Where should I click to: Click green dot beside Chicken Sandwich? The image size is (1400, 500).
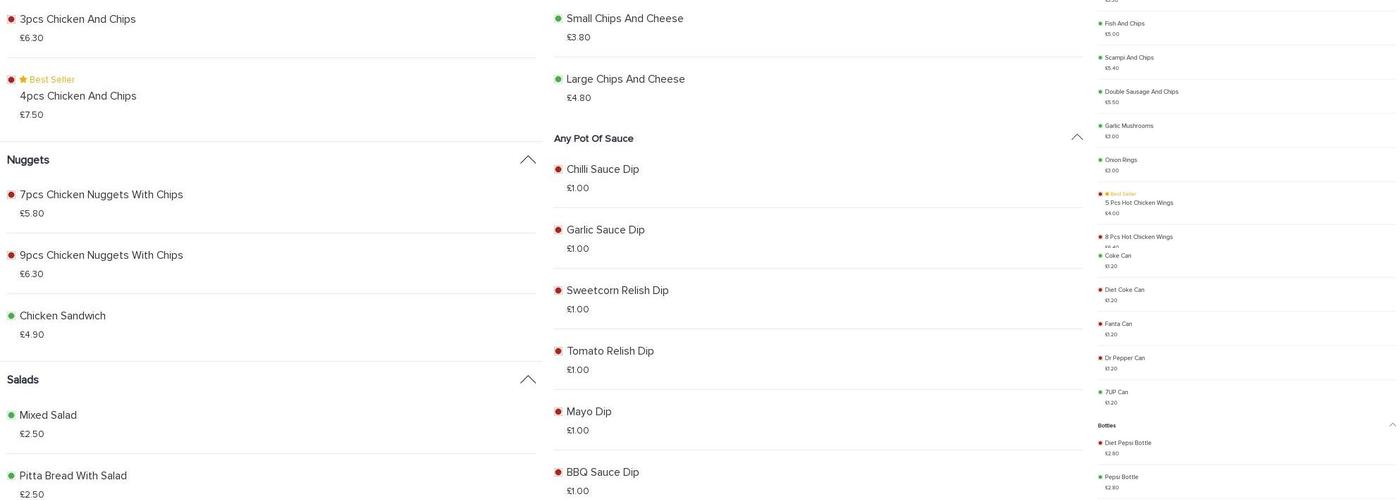click(11, 316)
